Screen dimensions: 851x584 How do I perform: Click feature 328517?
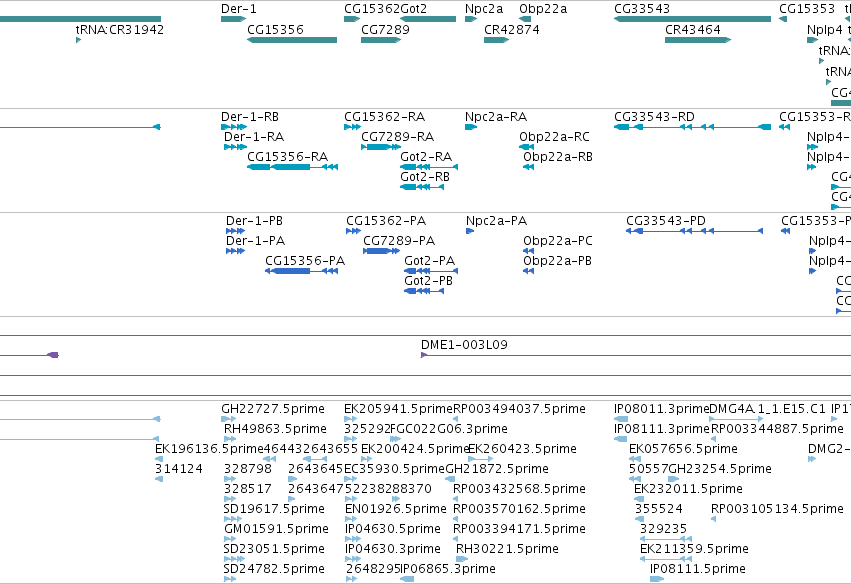pyautogui.click(x=230, y=499)
